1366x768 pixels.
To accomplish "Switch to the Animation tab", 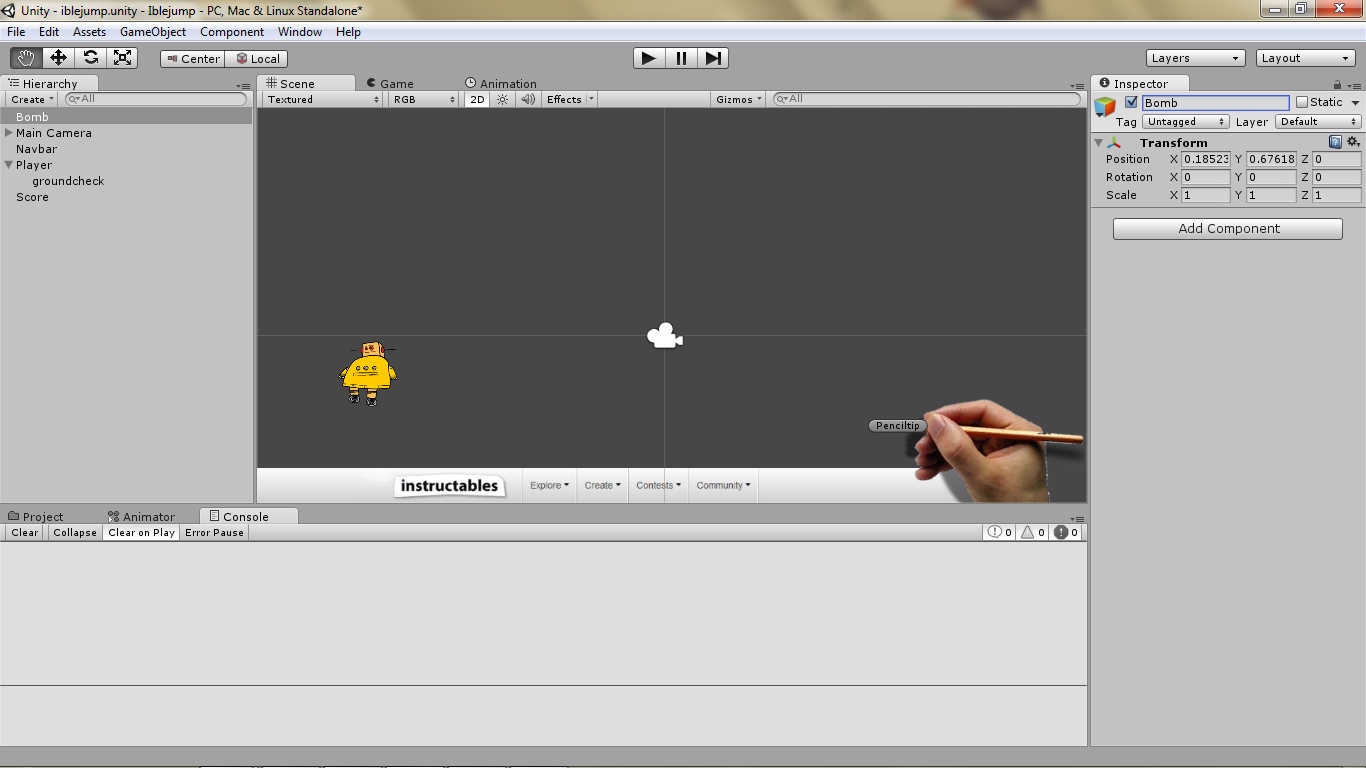I will pos(501,84).
